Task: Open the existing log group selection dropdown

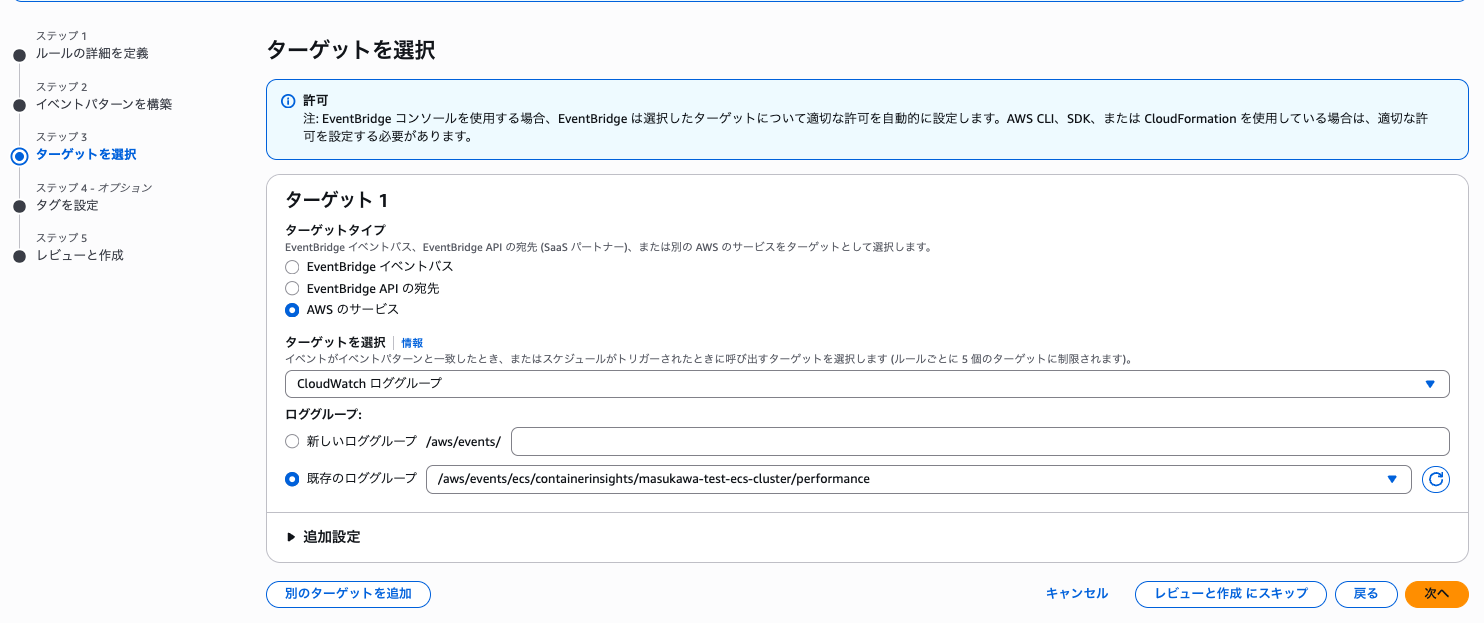Action: click(915, 479)
